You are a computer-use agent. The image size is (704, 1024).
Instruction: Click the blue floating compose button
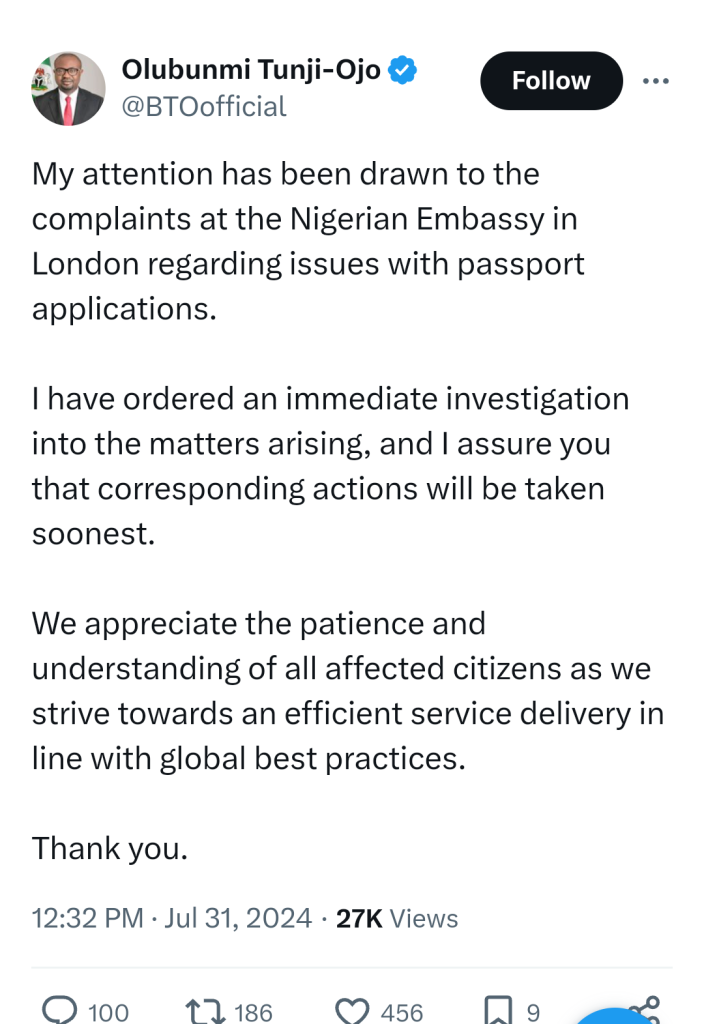[x=612, y=1015]
